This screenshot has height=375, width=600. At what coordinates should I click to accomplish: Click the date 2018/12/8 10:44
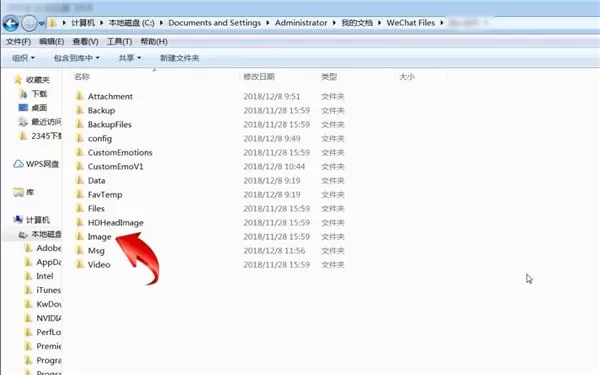coord(274,166)
